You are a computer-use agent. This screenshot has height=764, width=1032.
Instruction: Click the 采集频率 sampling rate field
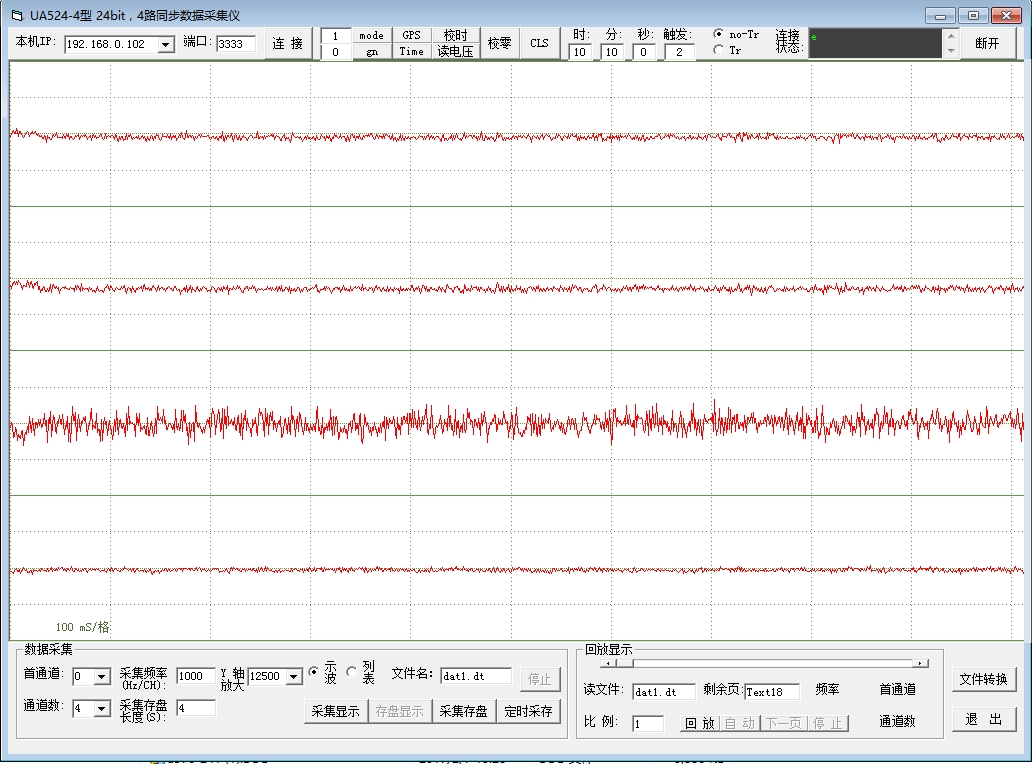pos(195,676)
